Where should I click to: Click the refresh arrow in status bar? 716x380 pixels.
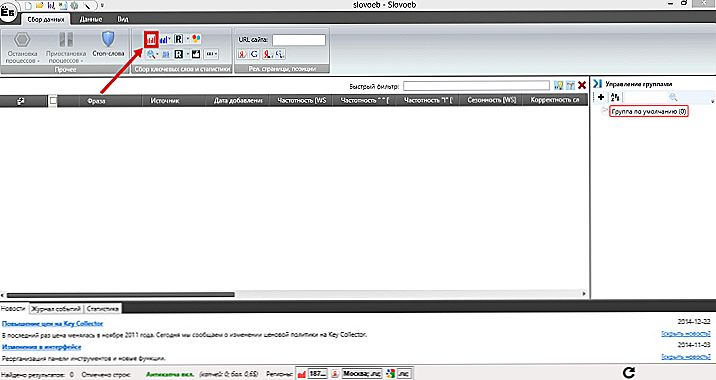point(629,373)
